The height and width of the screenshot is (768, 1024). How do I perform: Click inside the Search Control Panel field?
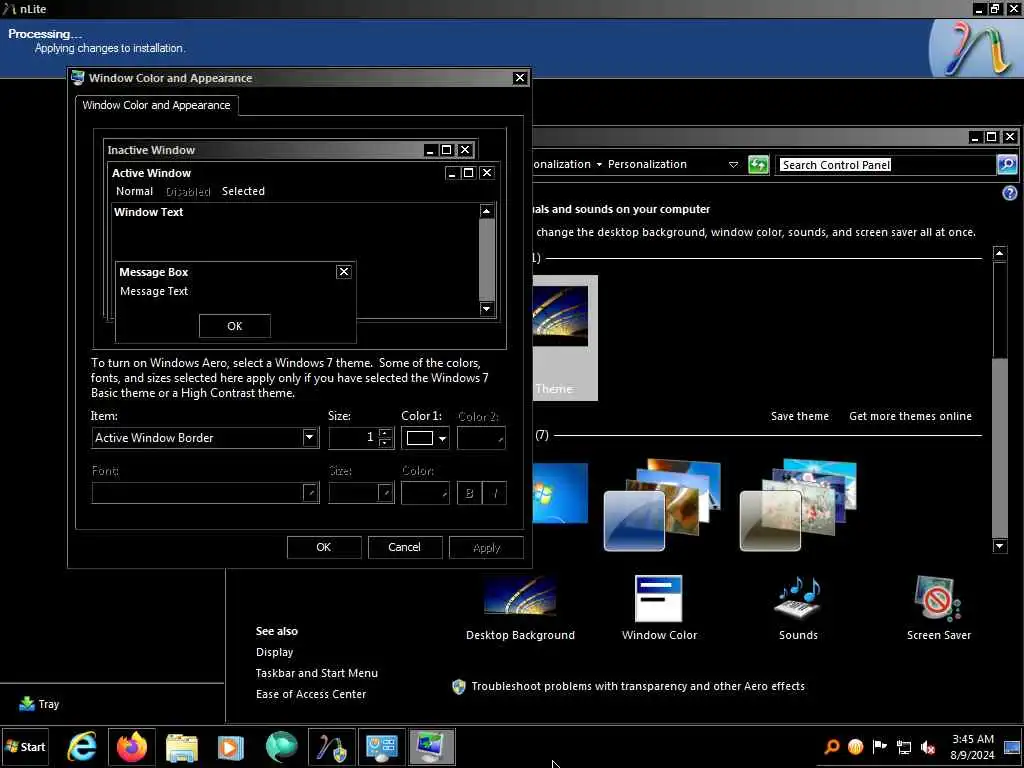(886, 165)
